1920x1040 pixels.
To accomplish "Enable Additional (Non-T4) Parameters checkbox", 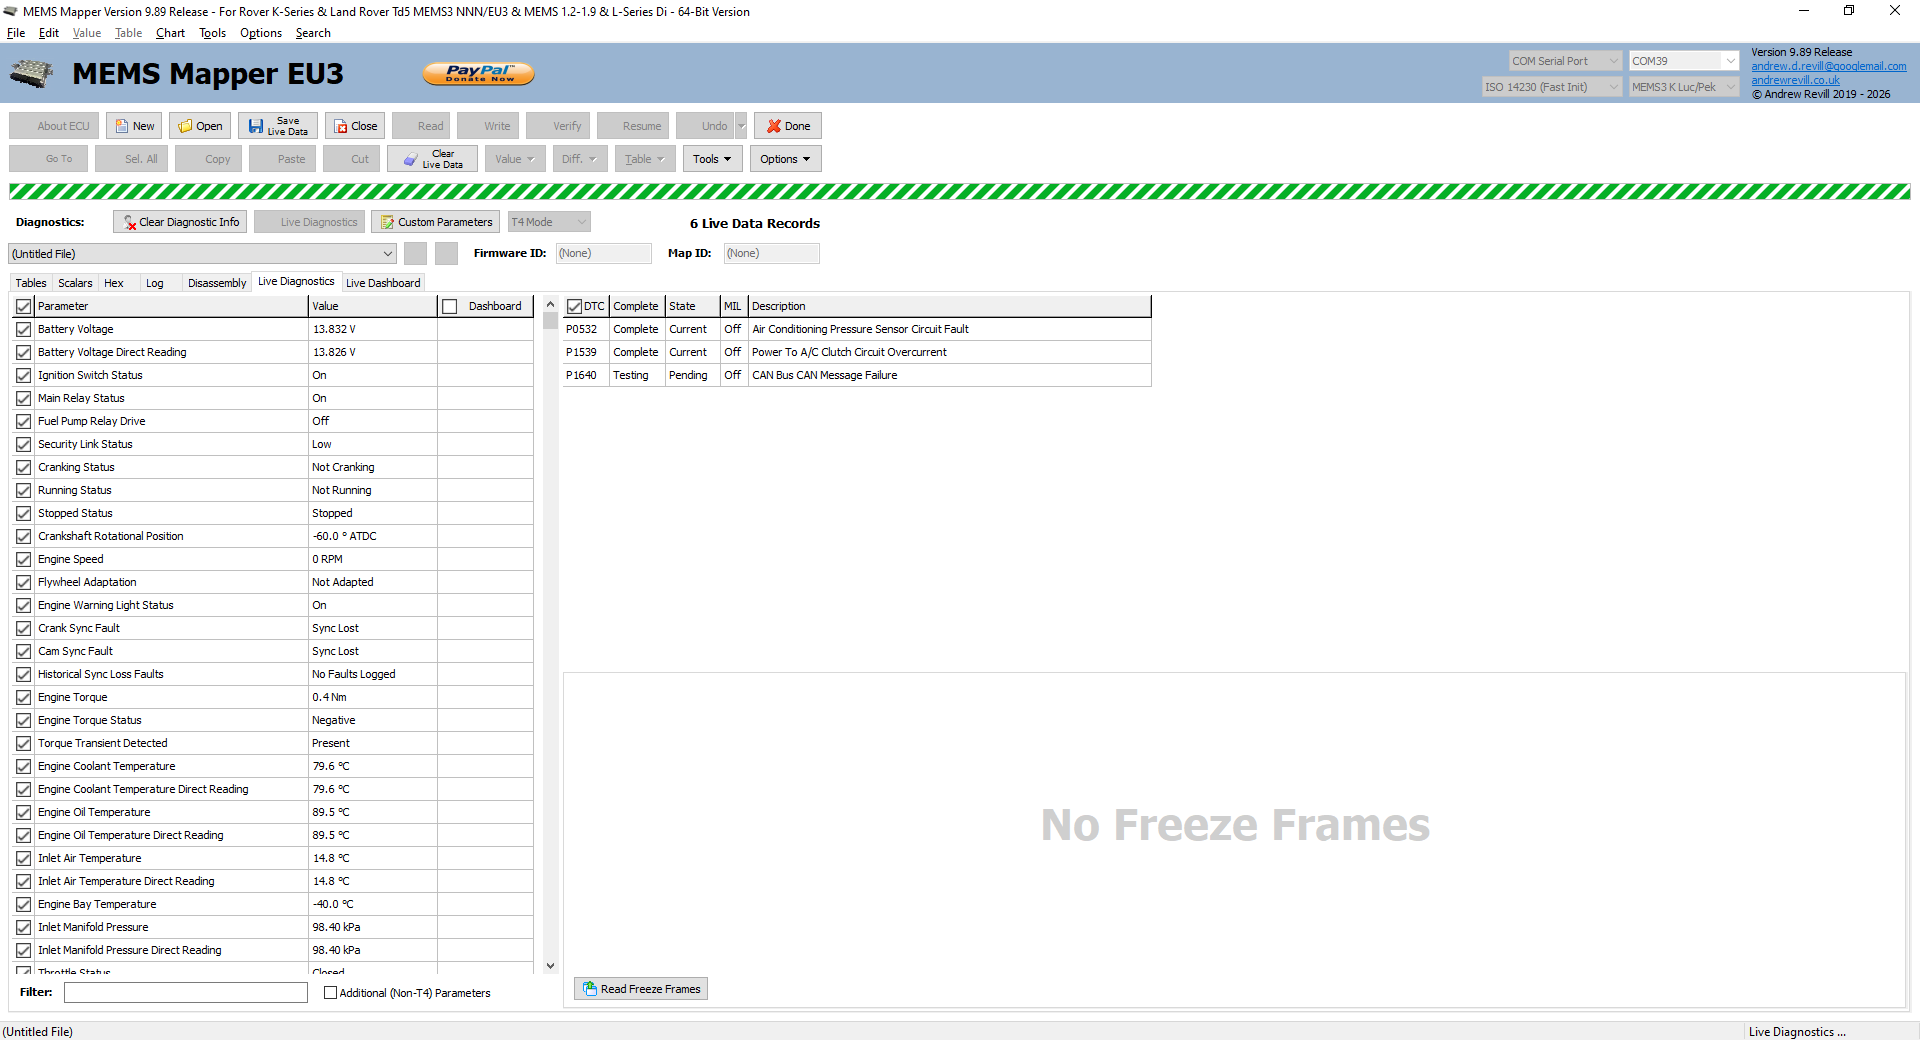I will tap(330, 993).
